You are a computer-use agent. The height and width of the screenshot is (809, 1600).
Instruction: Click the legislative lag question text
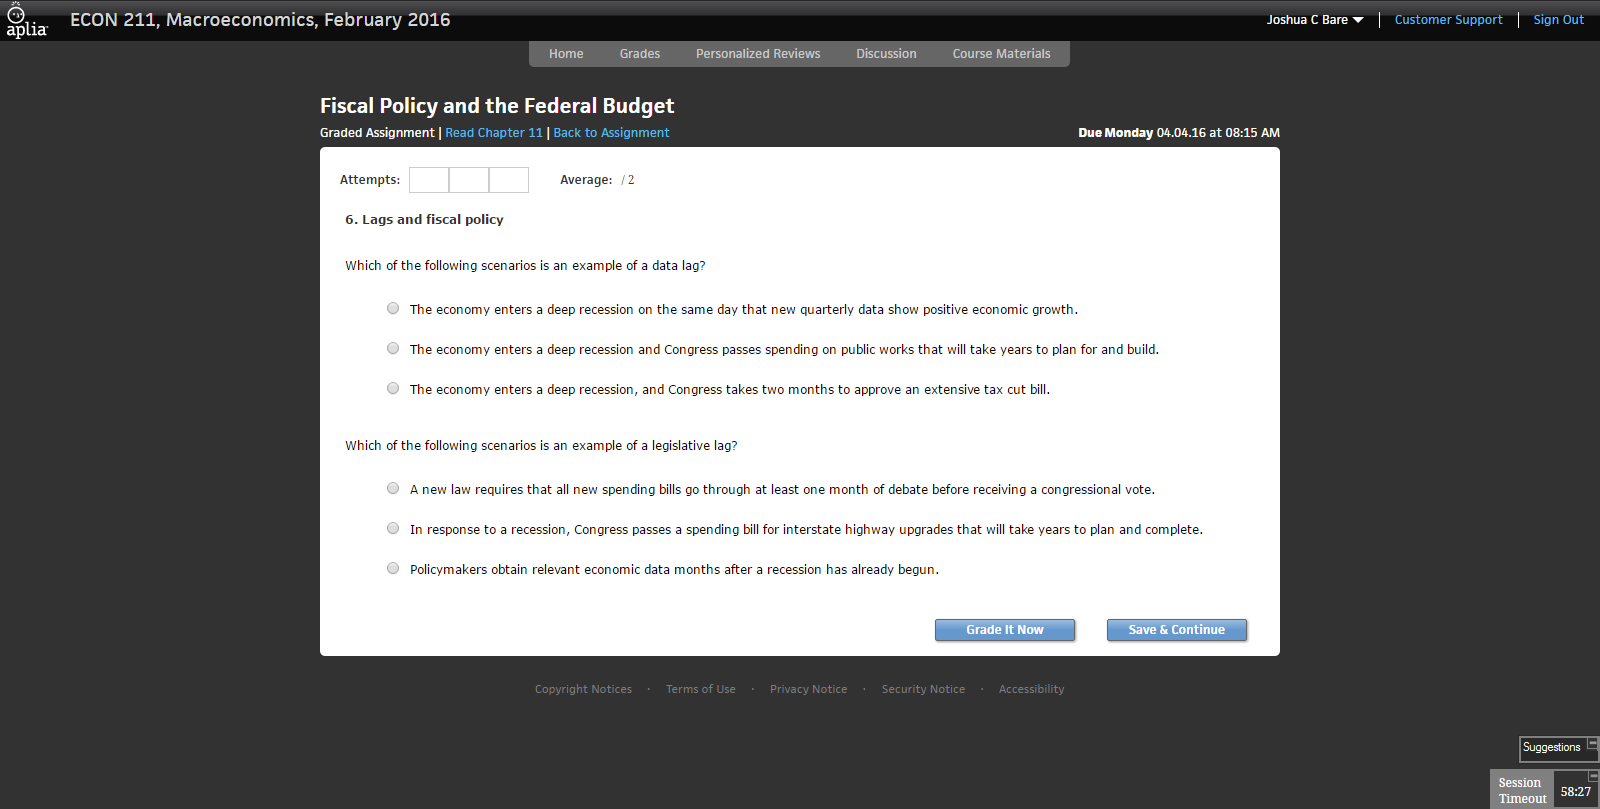[x=541, y=446]
